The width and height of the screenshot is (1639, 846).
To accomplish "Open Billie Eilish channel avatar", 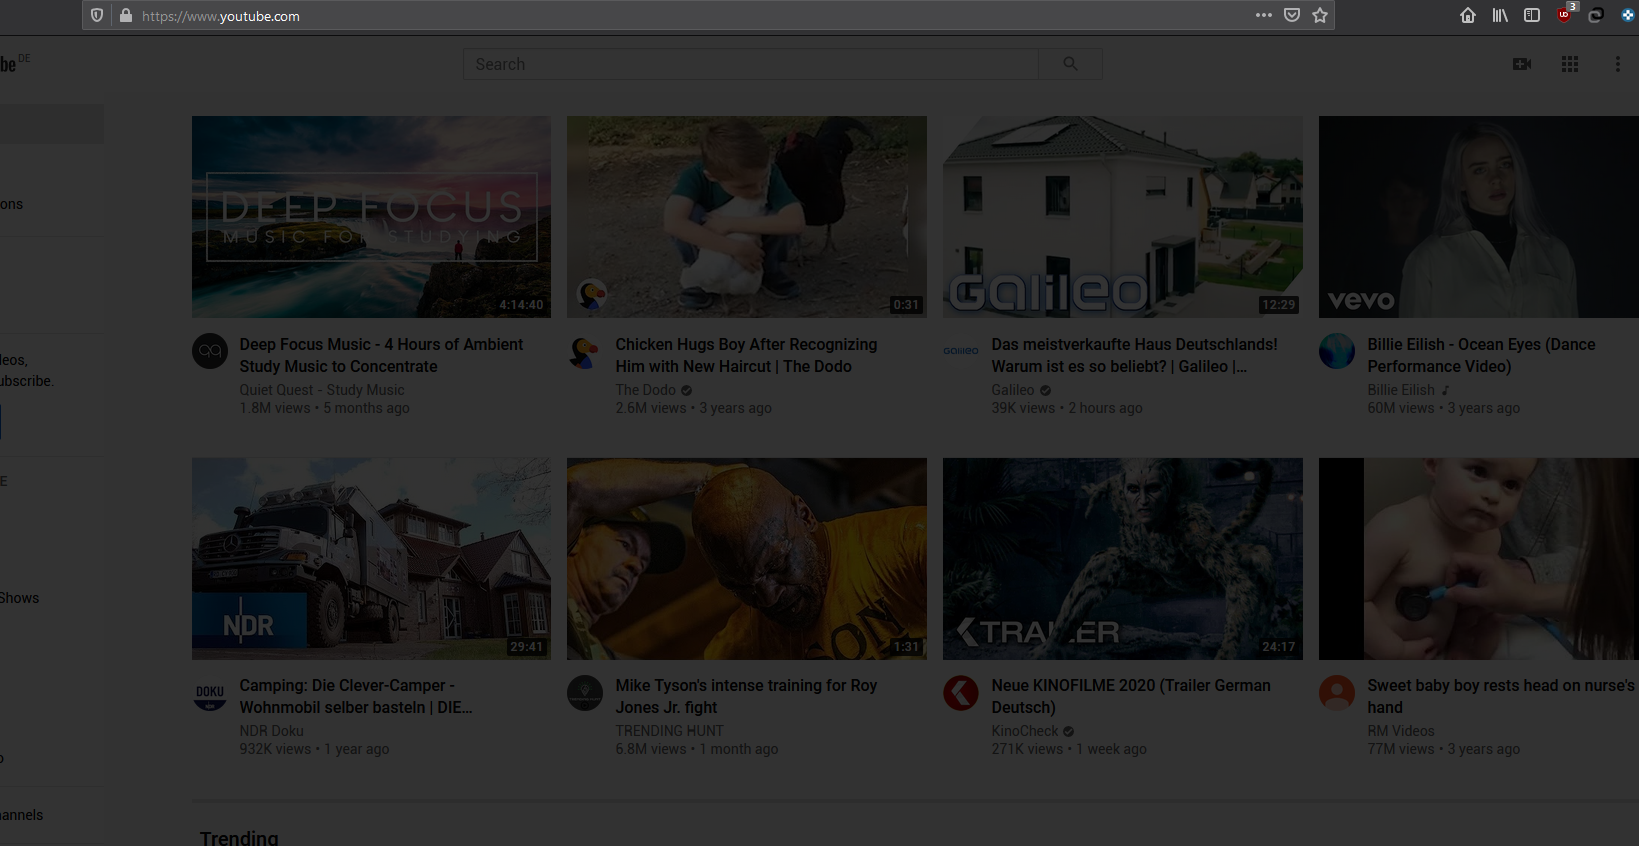I will coord(1337,351).
